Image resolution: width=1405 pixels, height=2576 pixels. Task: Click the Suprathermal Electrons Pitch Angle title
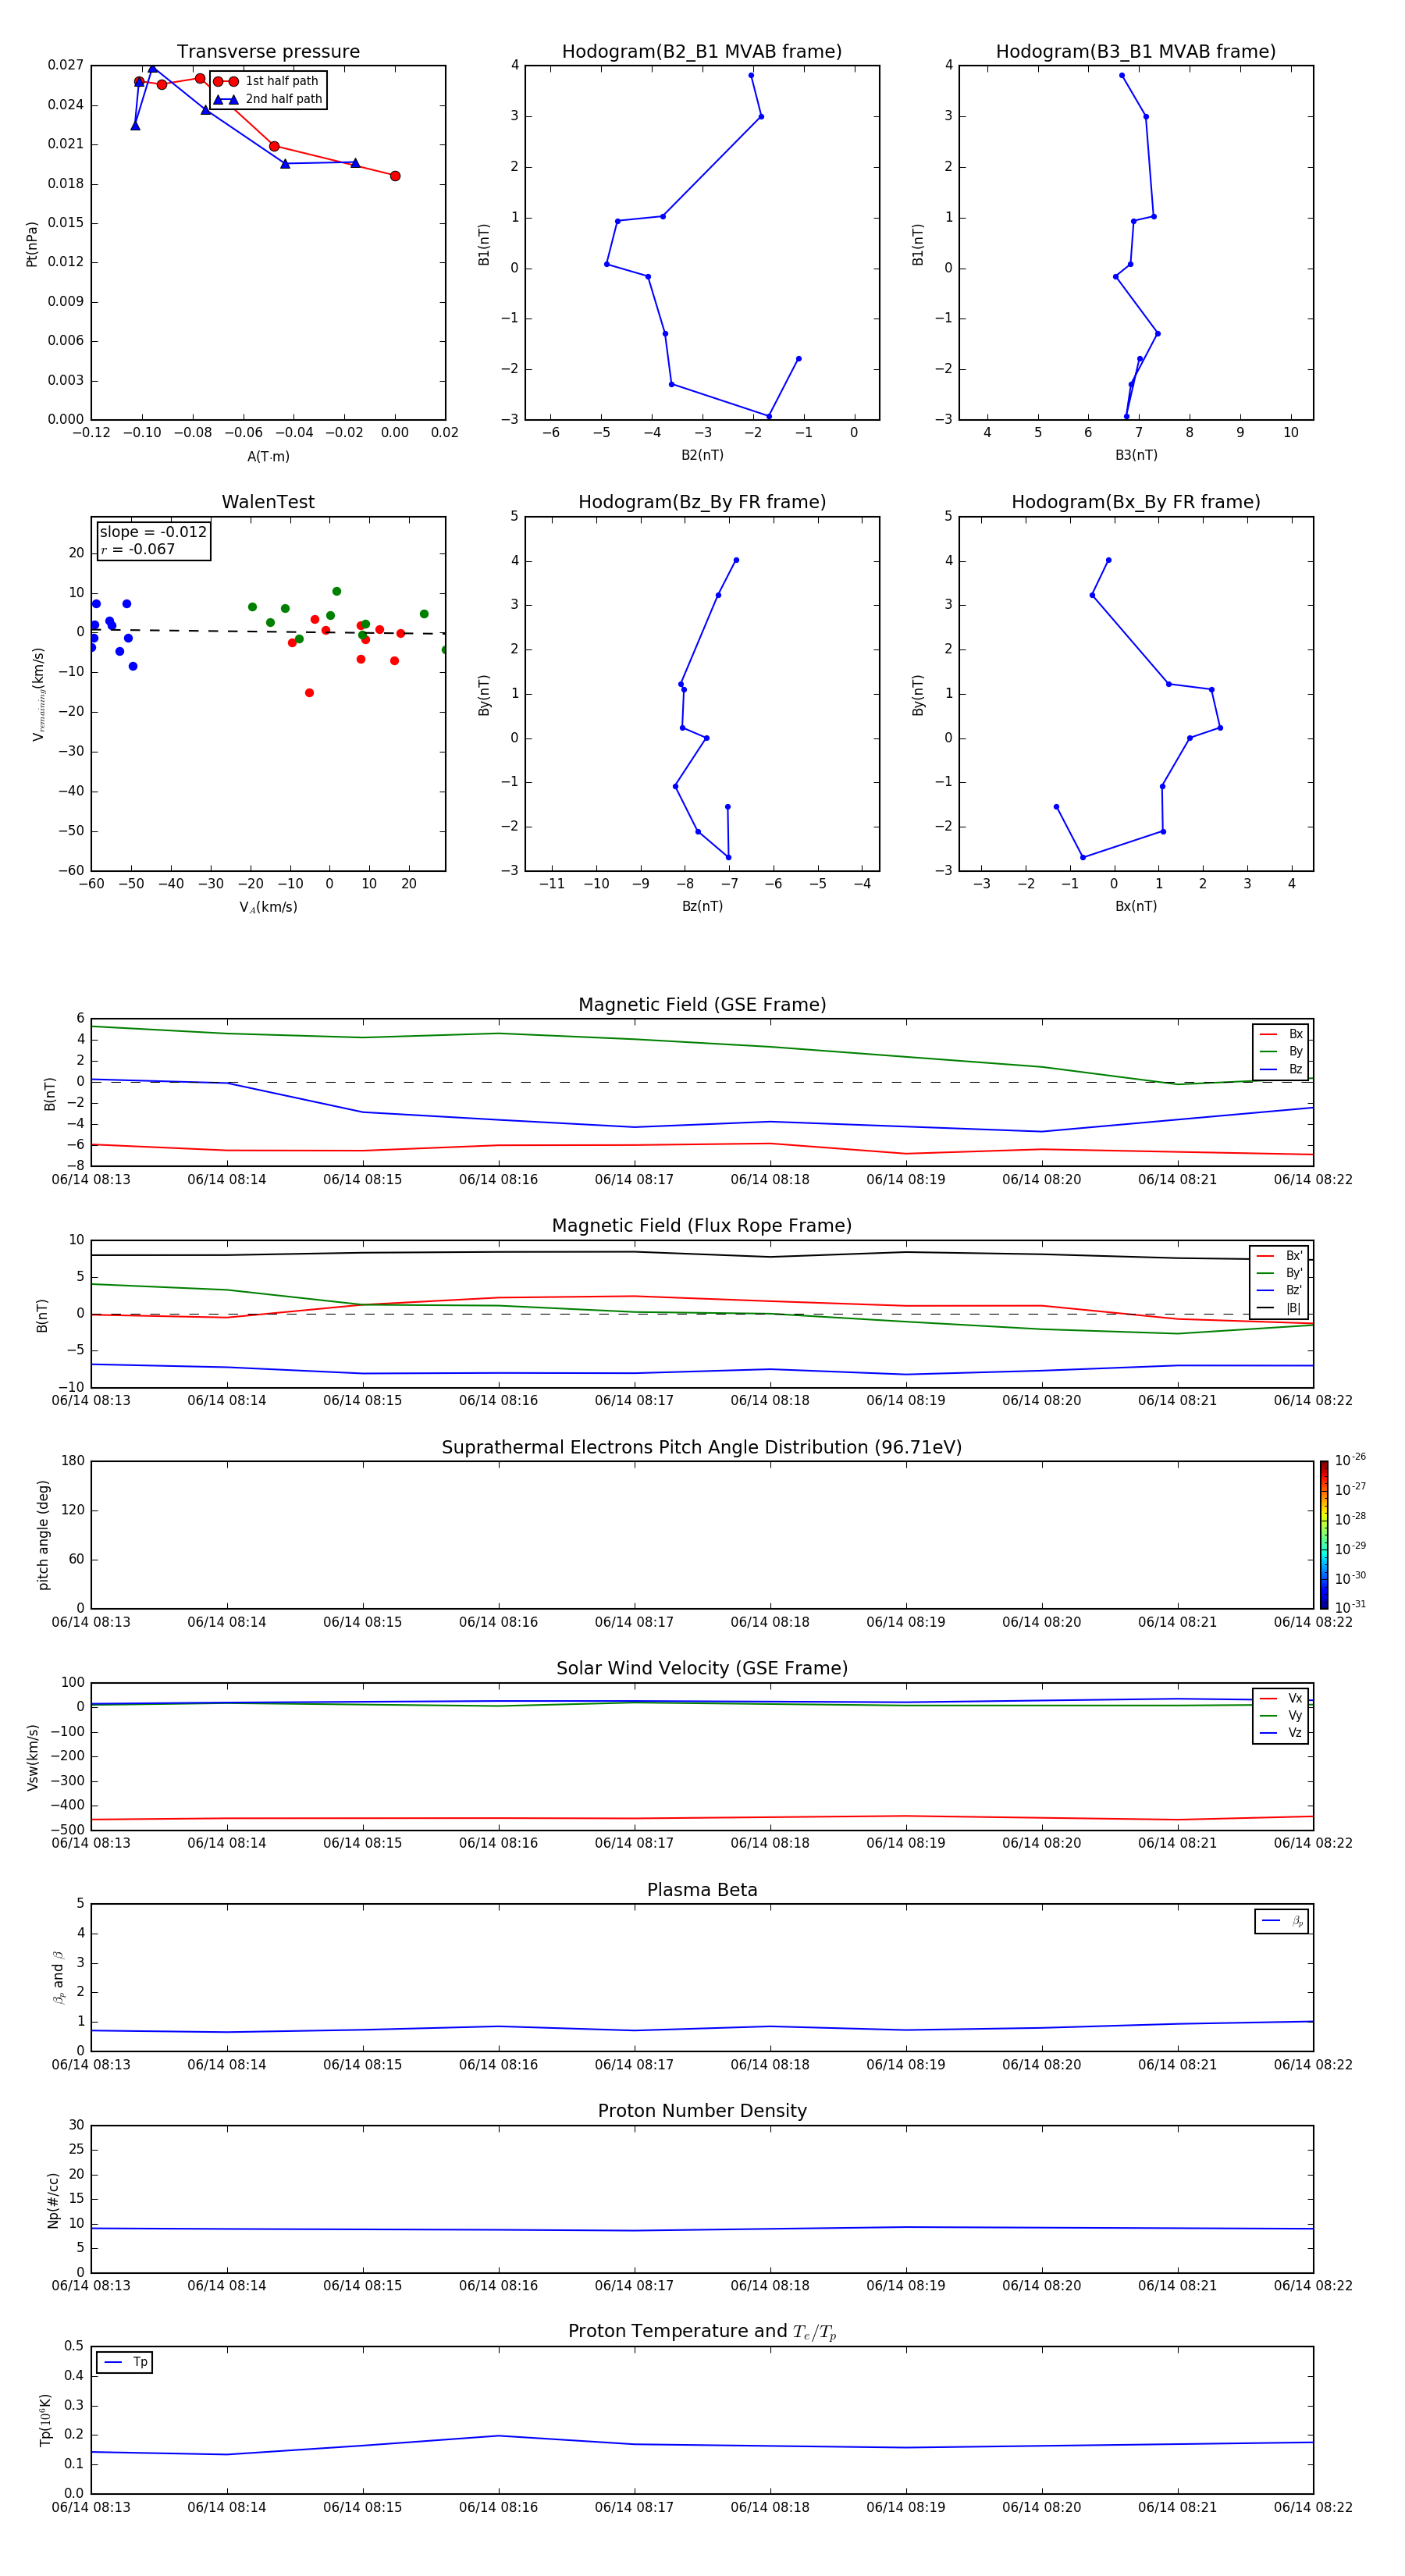[x=702, y=1448]
